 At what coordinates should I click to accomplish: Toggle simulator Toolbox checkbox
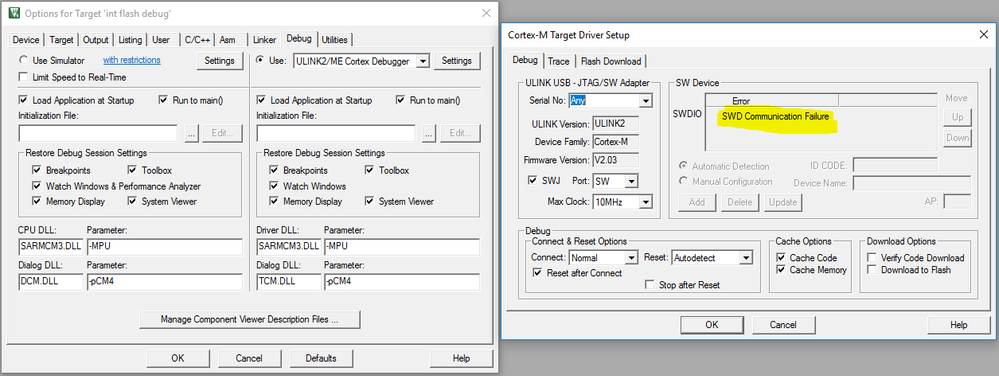[132, 170]
